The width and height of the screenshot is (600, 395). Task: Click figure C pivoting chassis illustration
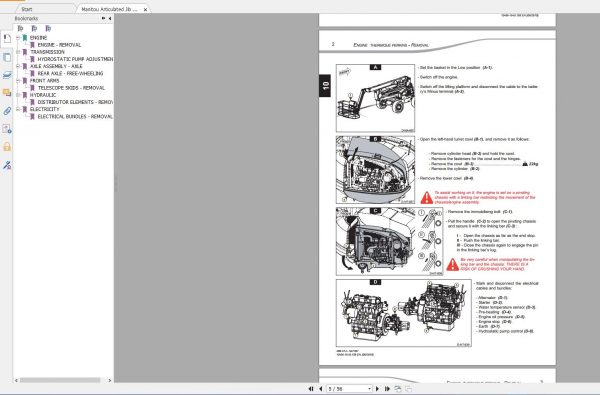(x=390, y=242)
